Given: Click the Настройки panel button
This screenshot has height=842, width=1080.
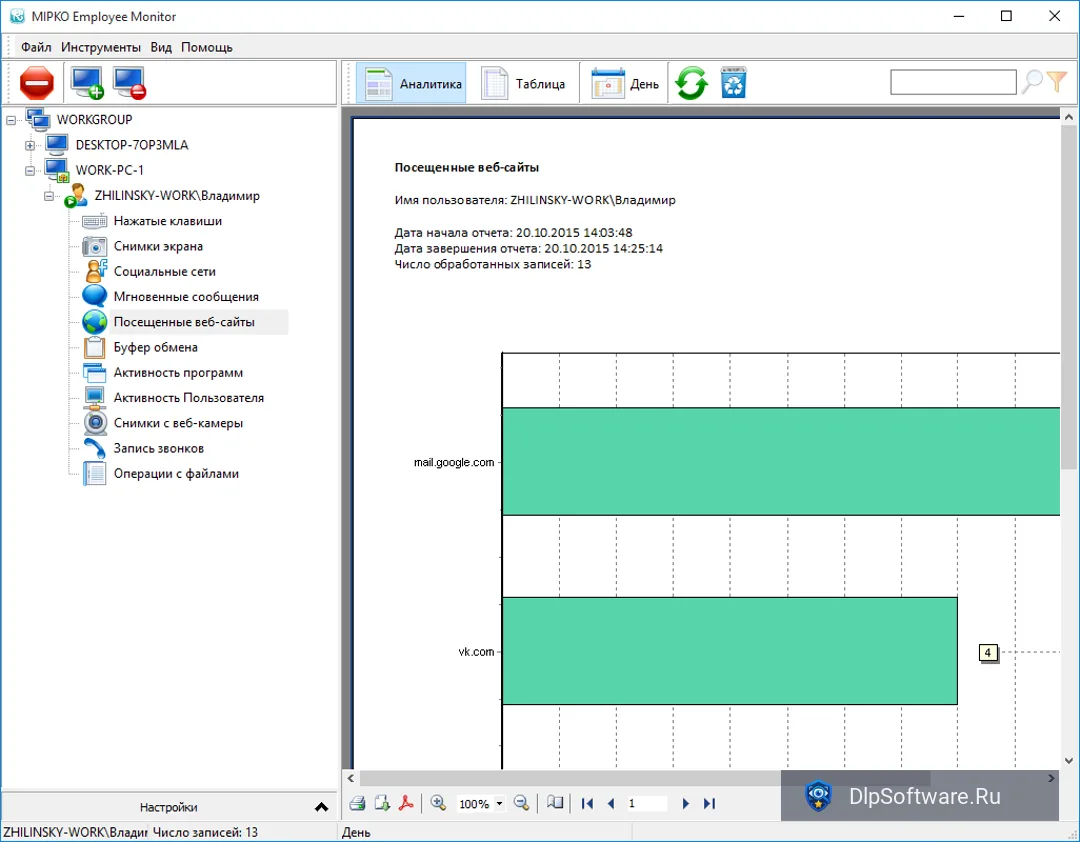Looking at the screenshot, I should tap(169, 807).
